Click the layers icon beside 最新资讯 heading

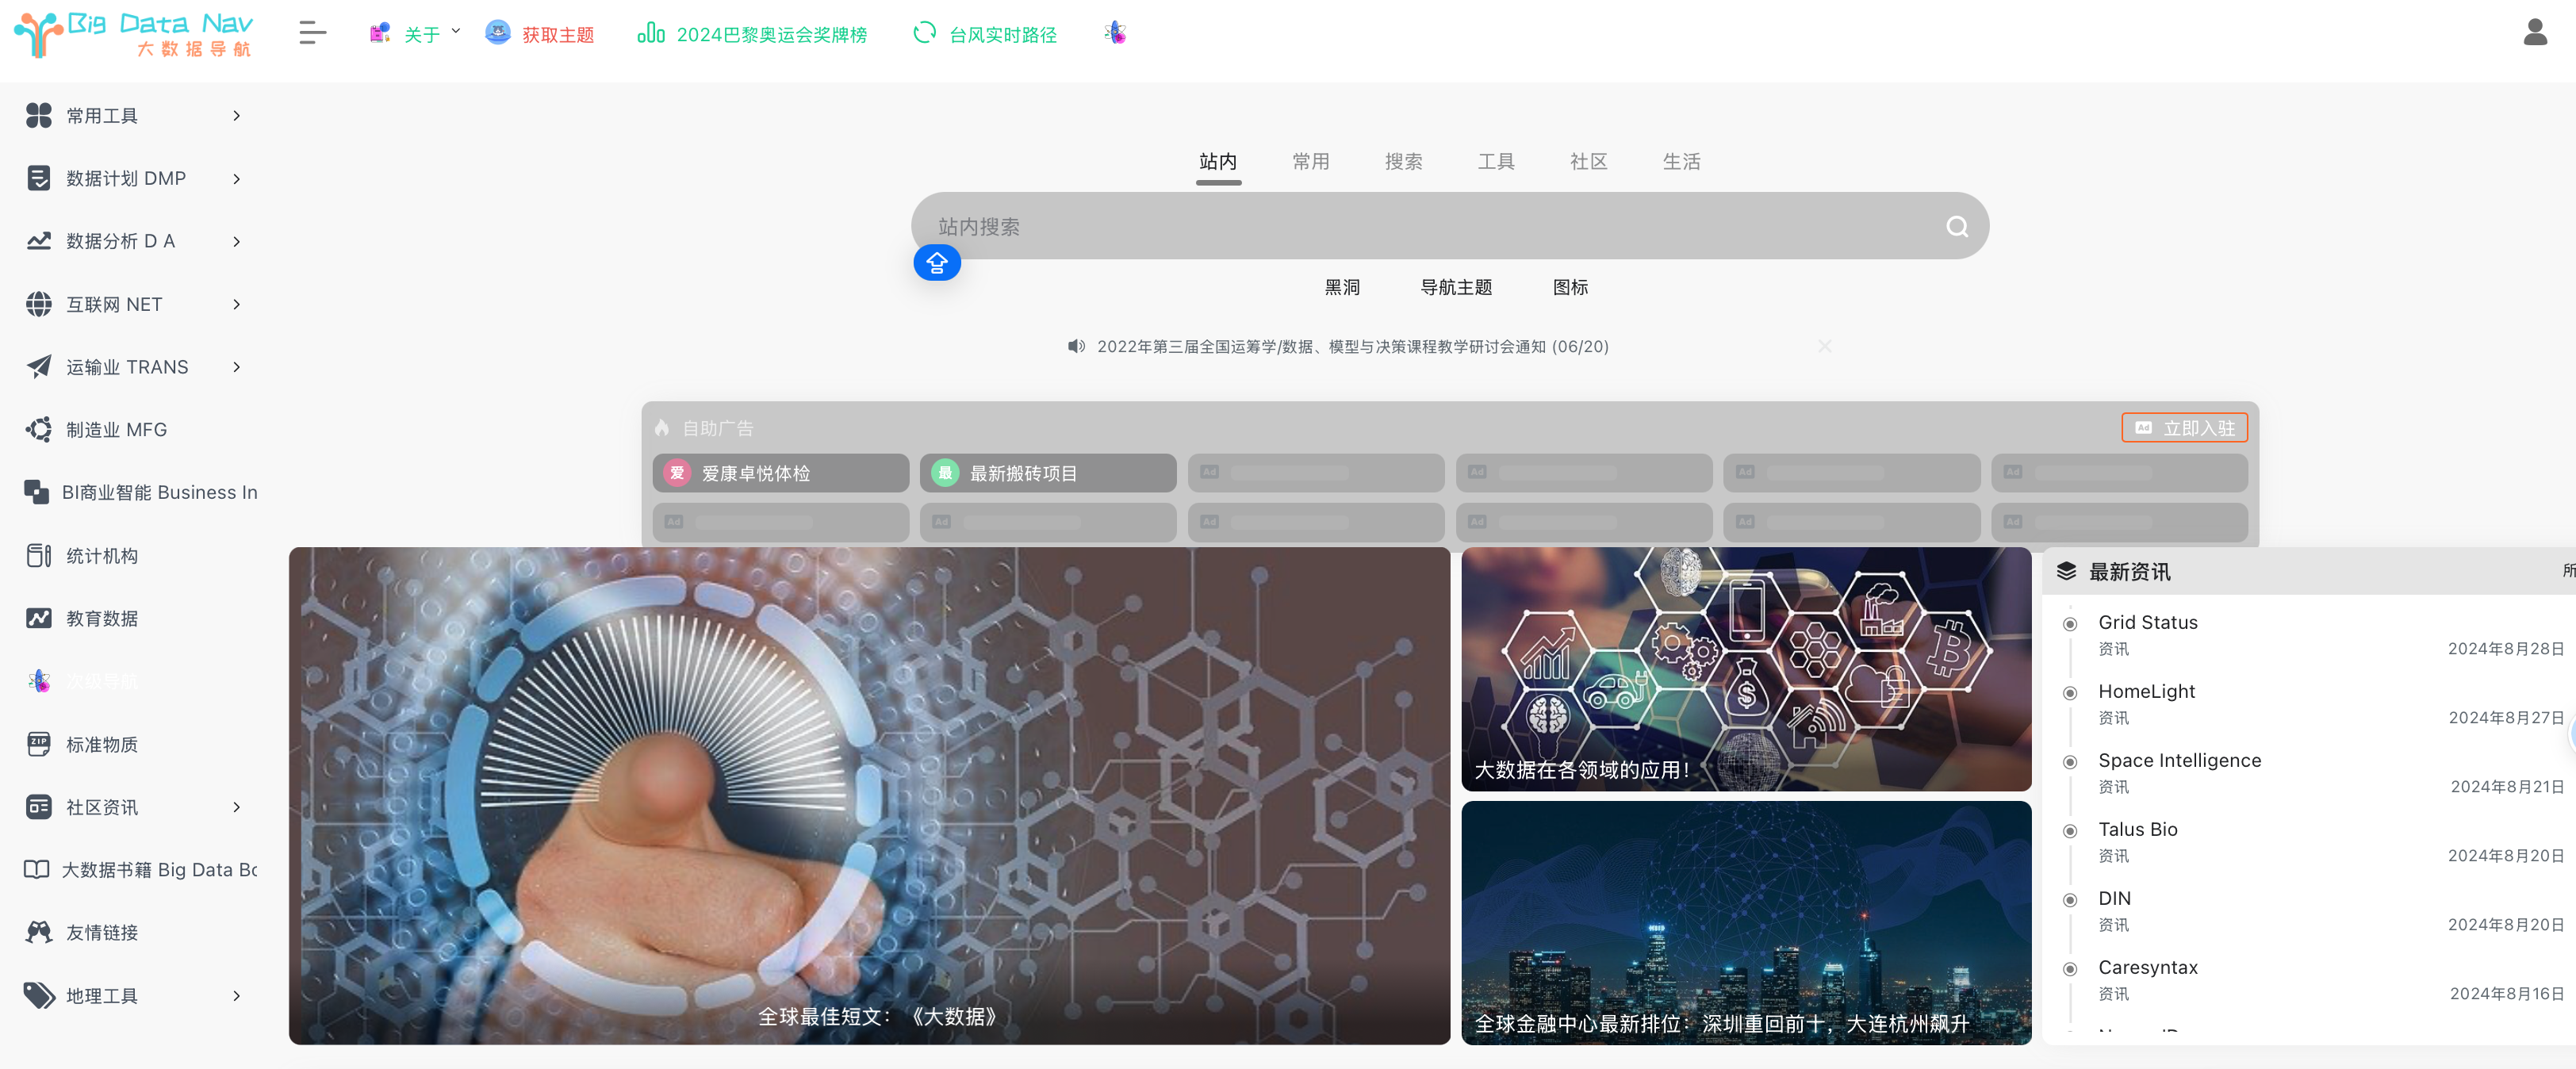(x=2068, y=571)
